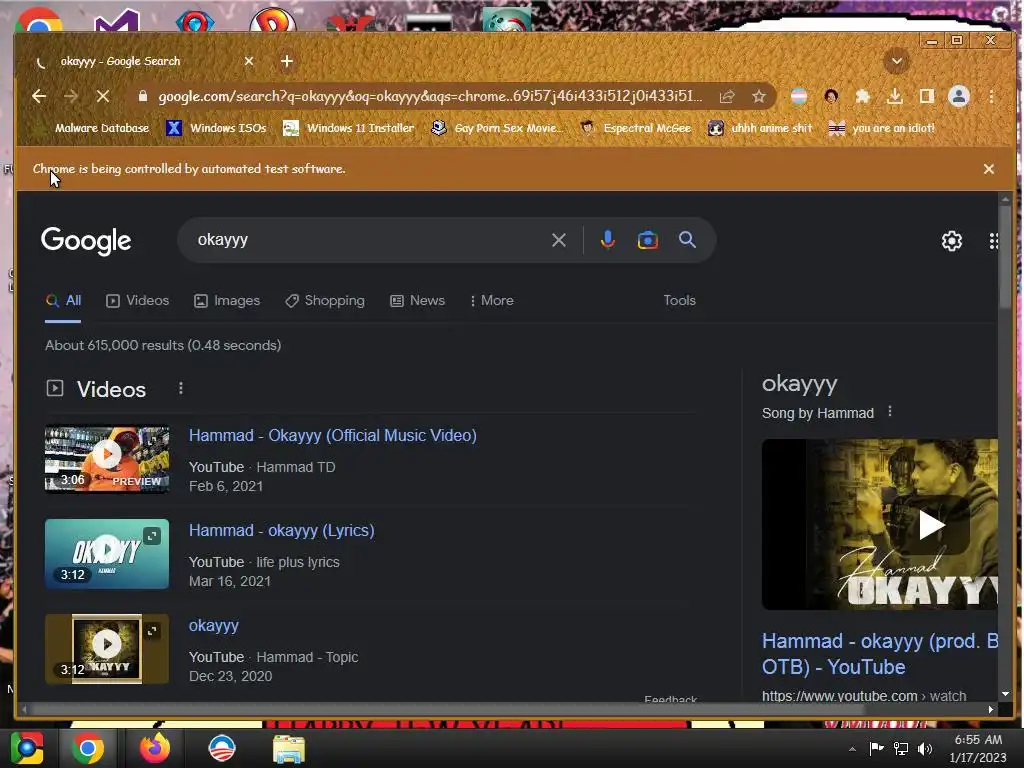This screenshot has width=1024, height=768.
Task: Open Chrome downloads icon
Action: (x=895, y=97)
